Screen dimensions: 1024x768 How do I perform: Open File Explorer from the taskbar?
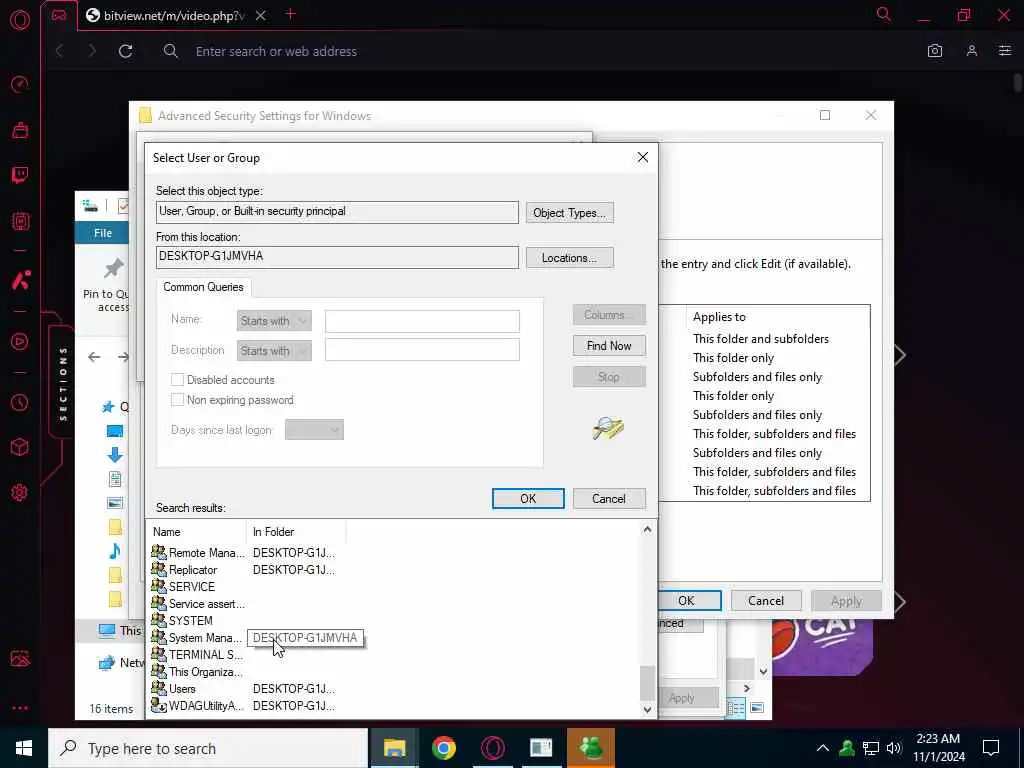pos(394,748)
